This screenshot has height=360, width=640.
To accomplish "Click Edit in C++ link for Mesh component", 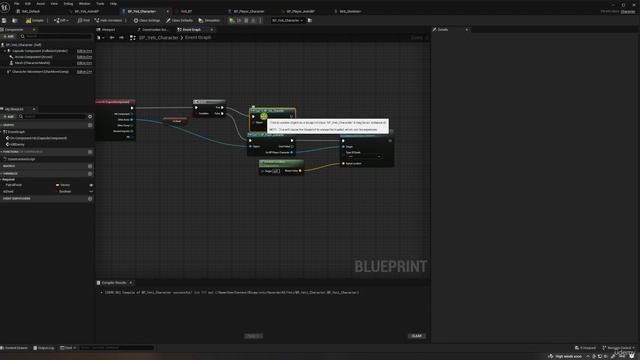I will [84, 63].
